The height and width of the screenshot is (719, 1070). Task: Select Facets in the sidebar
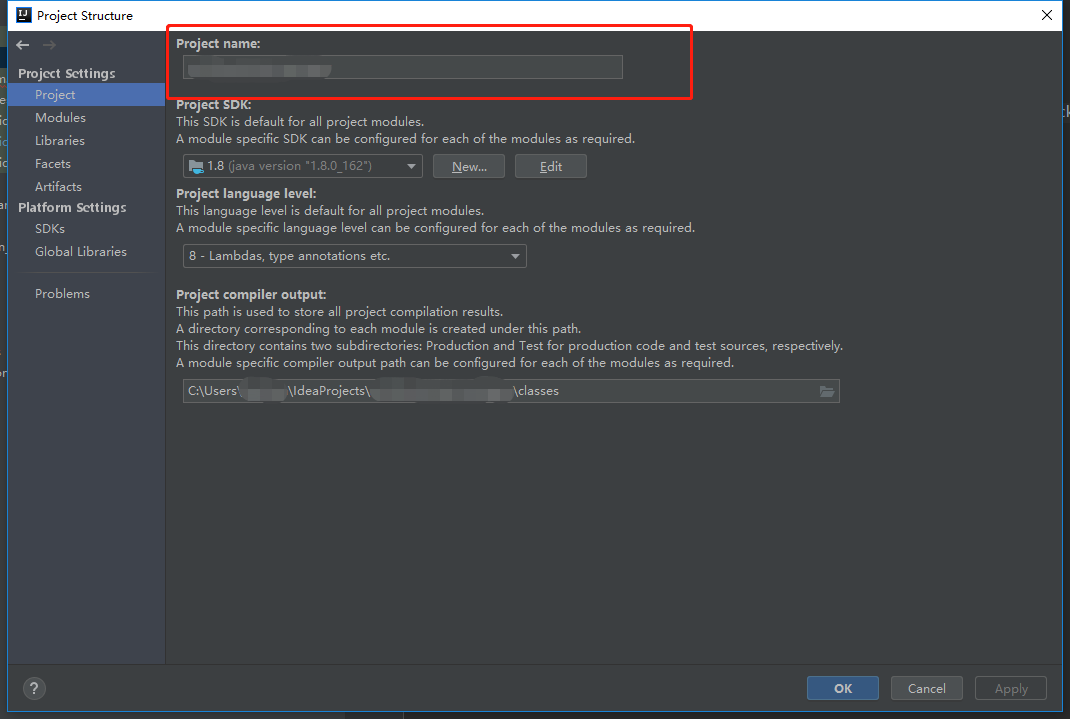coord(52,163)
